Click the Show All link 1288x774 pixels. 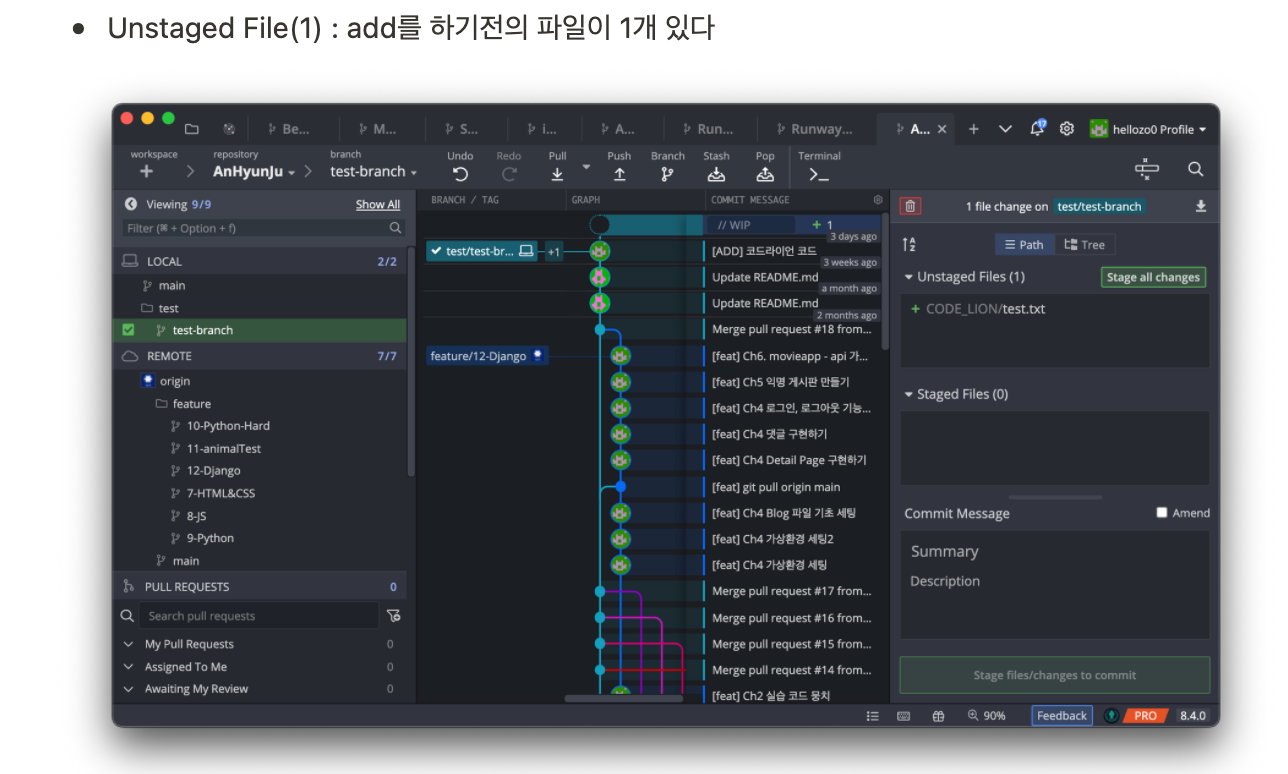(378, 204)
